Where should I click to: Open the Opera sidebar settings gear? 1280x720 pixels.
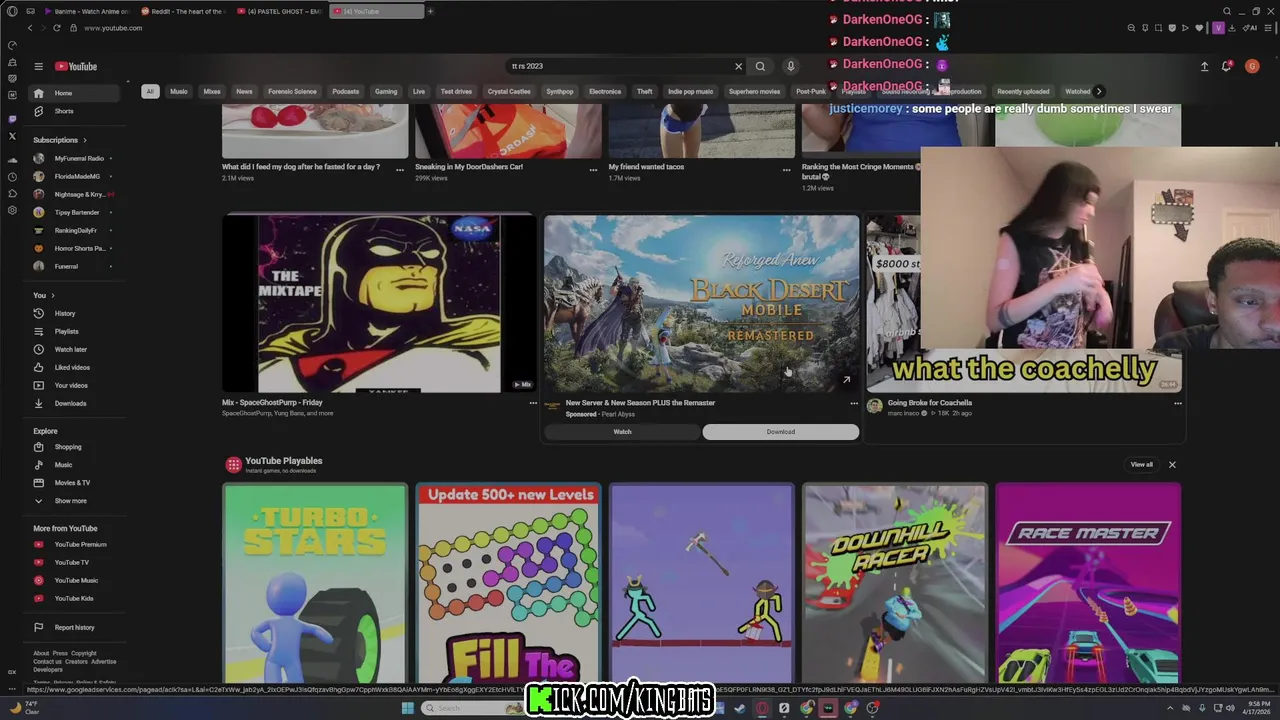(x=12, y=211)
